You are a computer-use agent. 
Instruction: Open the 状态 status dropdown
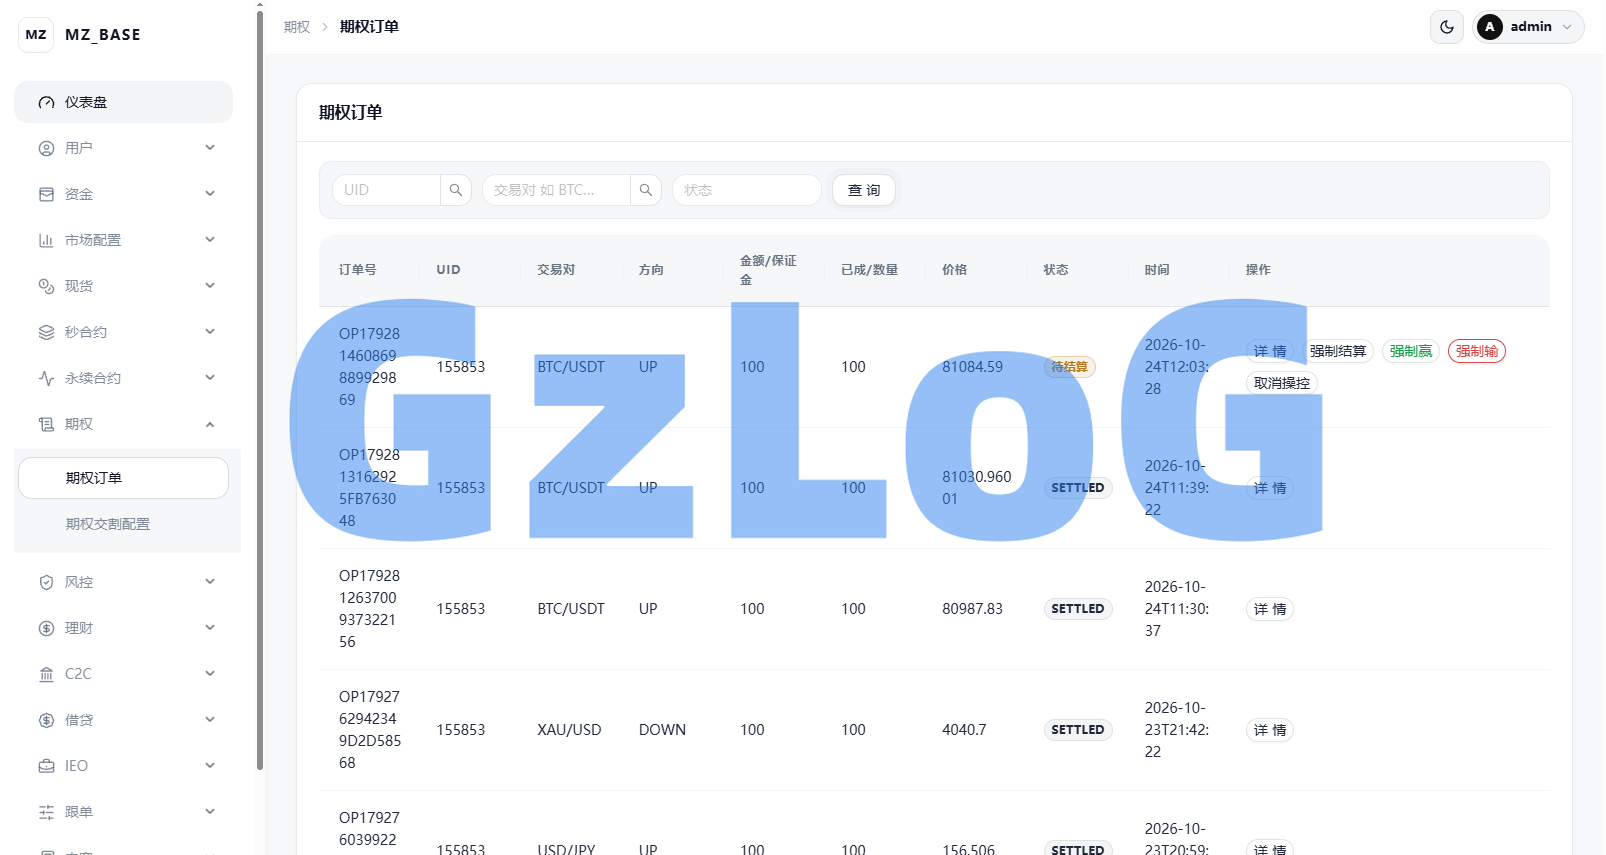tap(747, 190)
